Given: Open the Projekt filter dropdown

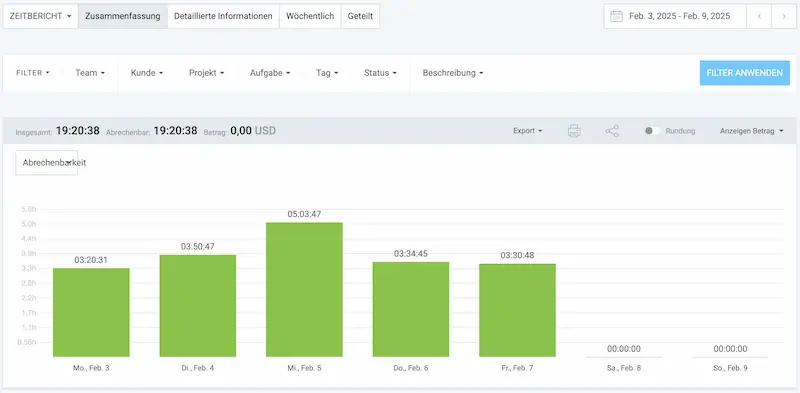Looking at the screenshot, I should tap(206, 73).
